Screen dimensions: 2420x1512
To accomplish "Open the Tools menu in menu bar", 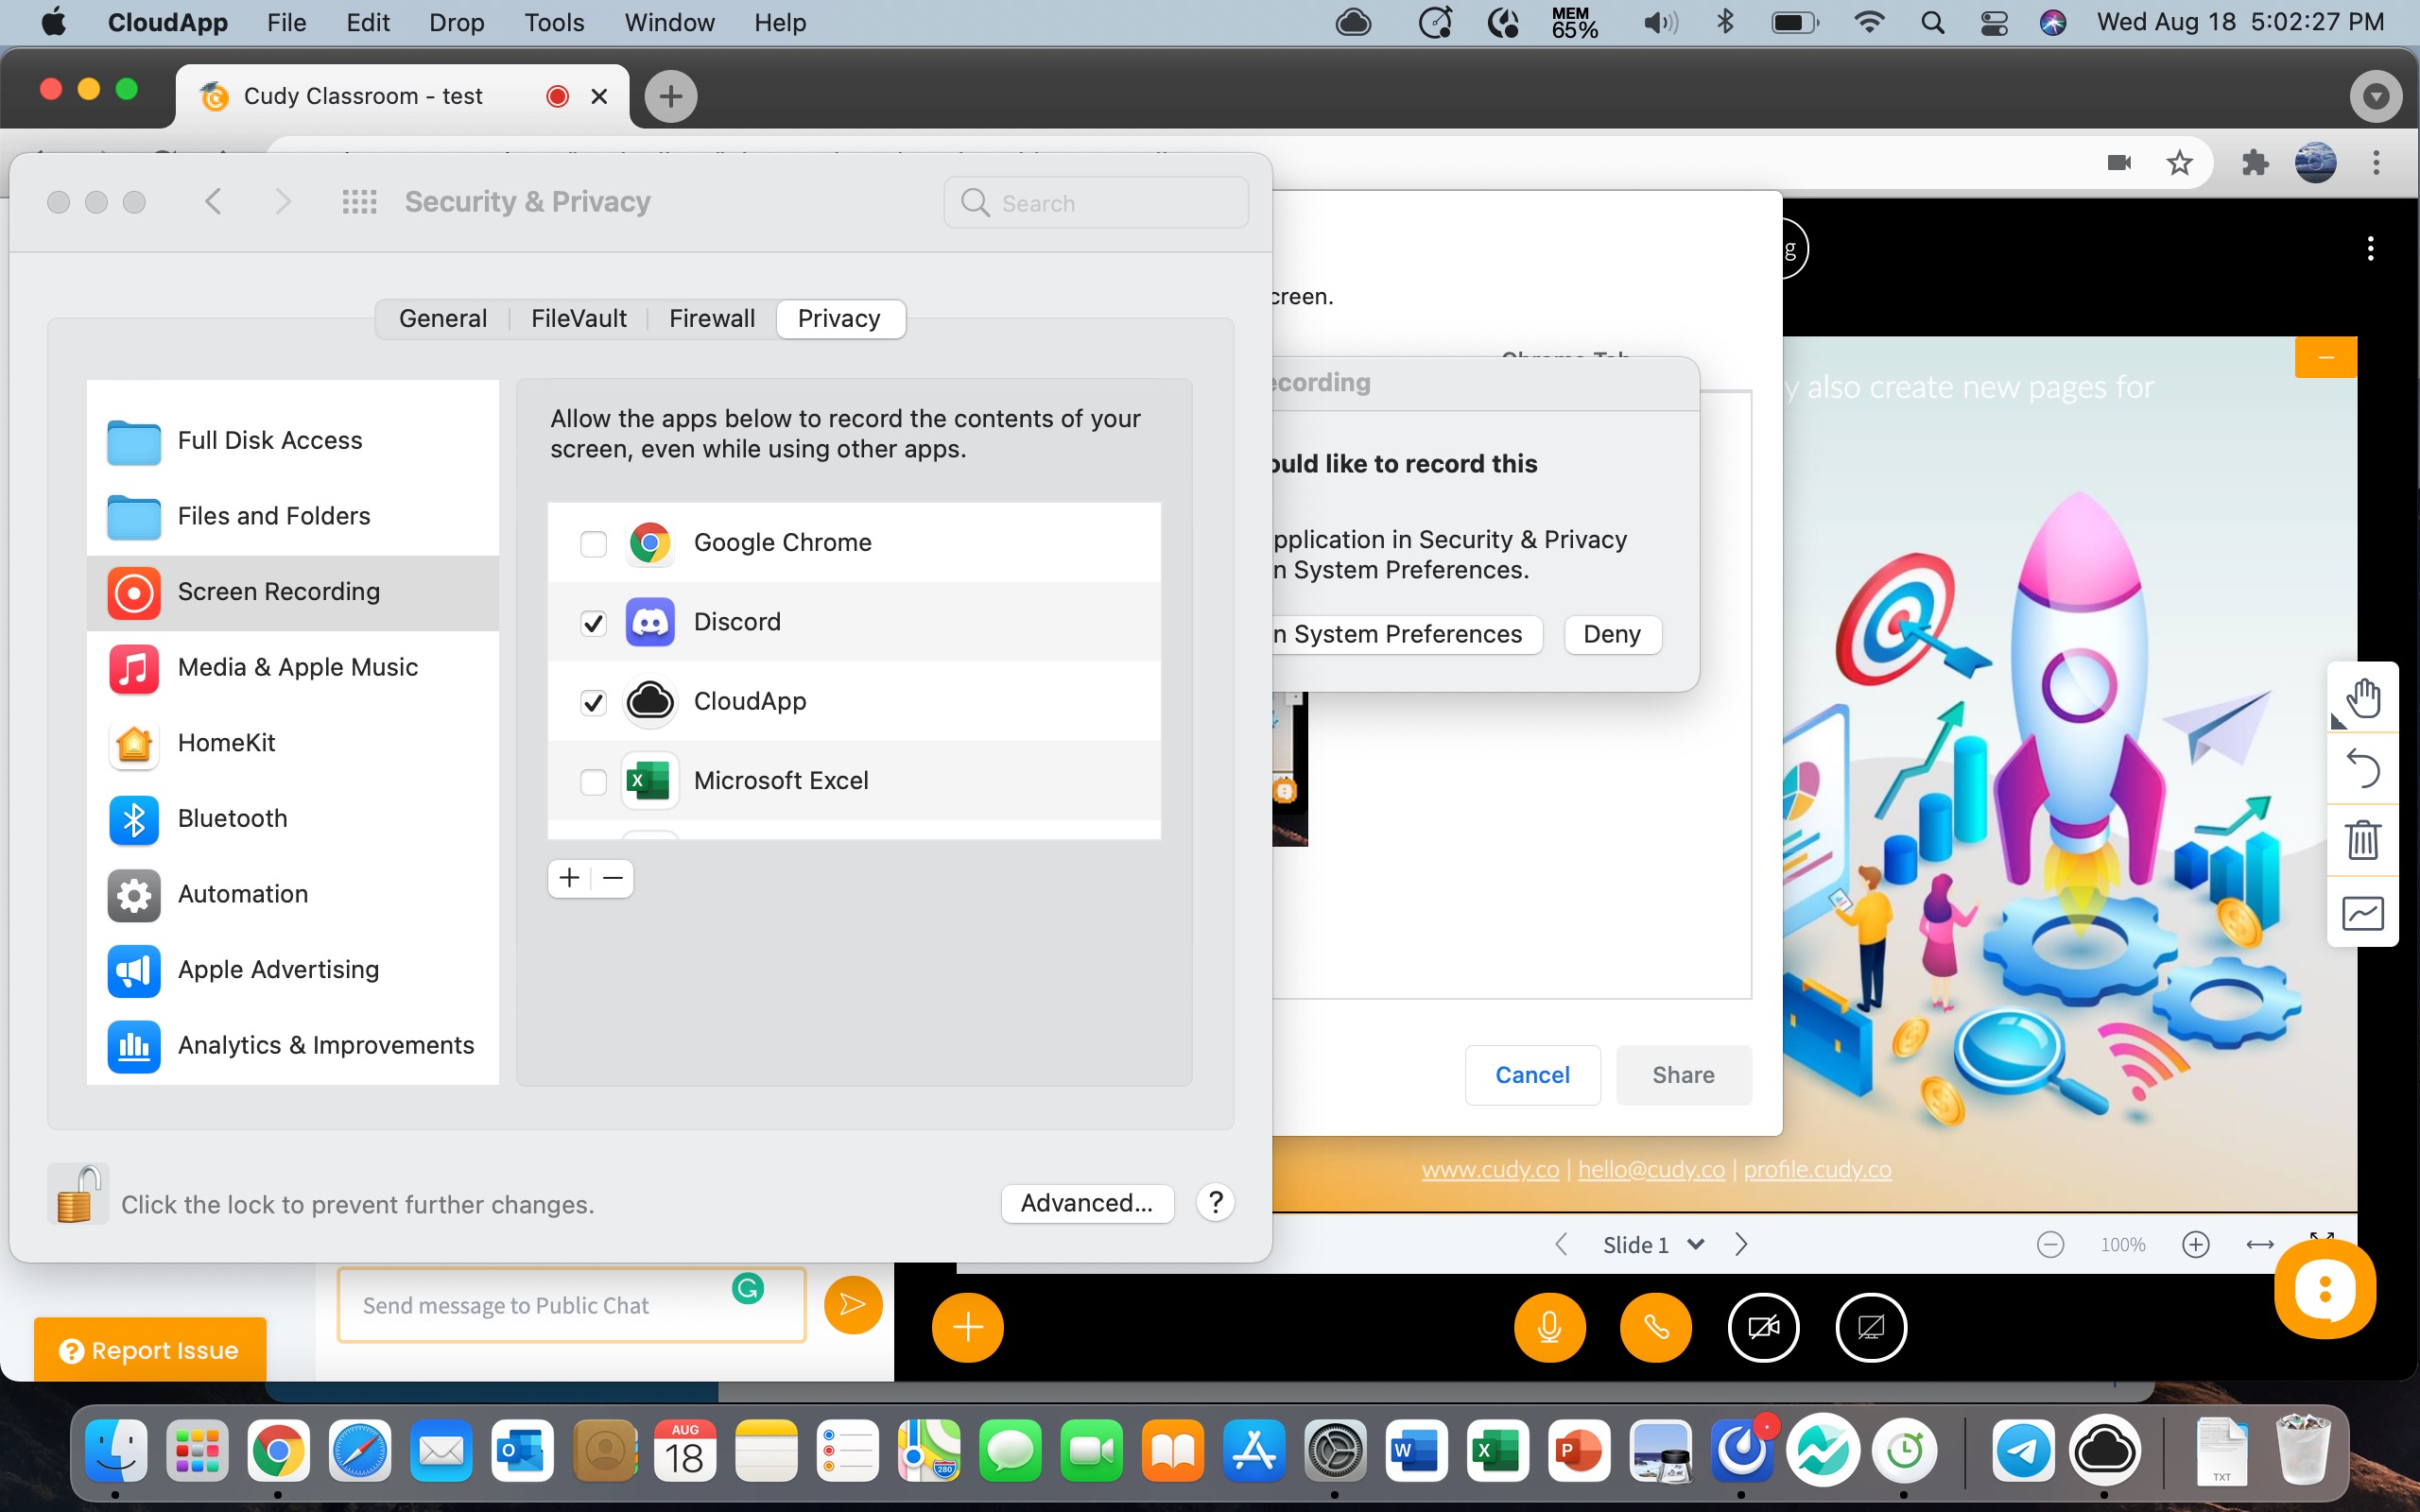I will 554,22.
